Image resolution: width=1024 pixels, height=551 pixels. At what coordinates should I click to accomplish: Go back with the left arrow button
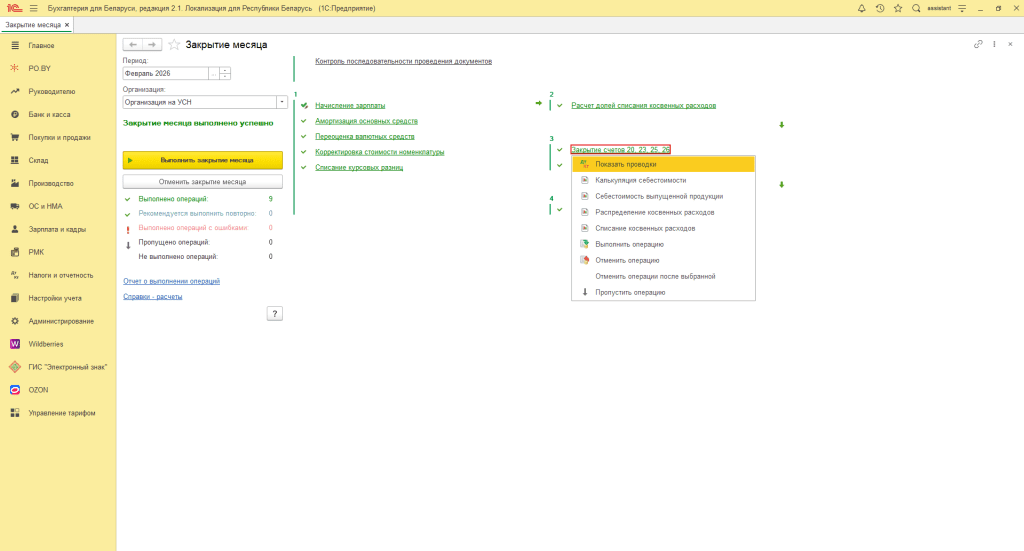(132, 44)
